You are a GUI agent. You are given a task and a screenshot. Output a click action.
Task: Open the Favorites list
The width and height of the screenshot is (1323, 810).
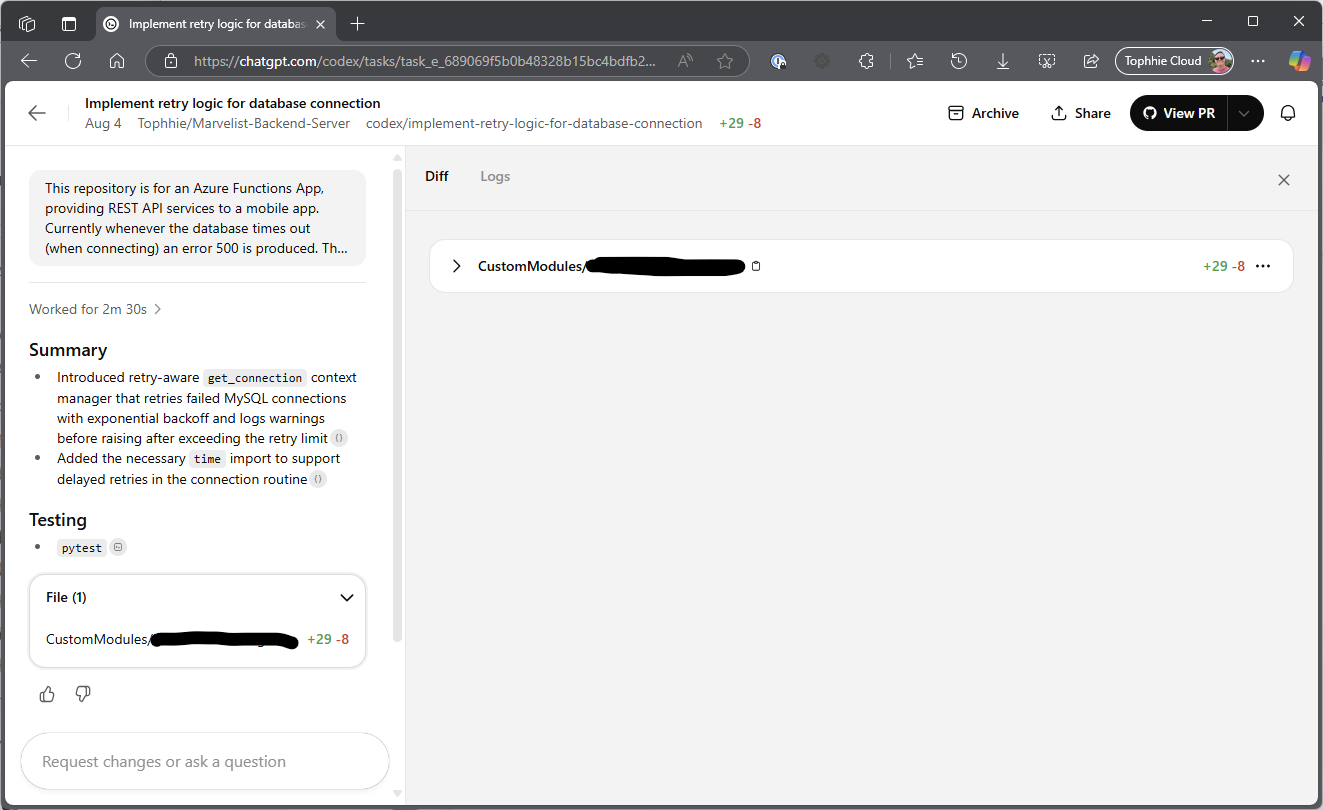coord(915,61)
